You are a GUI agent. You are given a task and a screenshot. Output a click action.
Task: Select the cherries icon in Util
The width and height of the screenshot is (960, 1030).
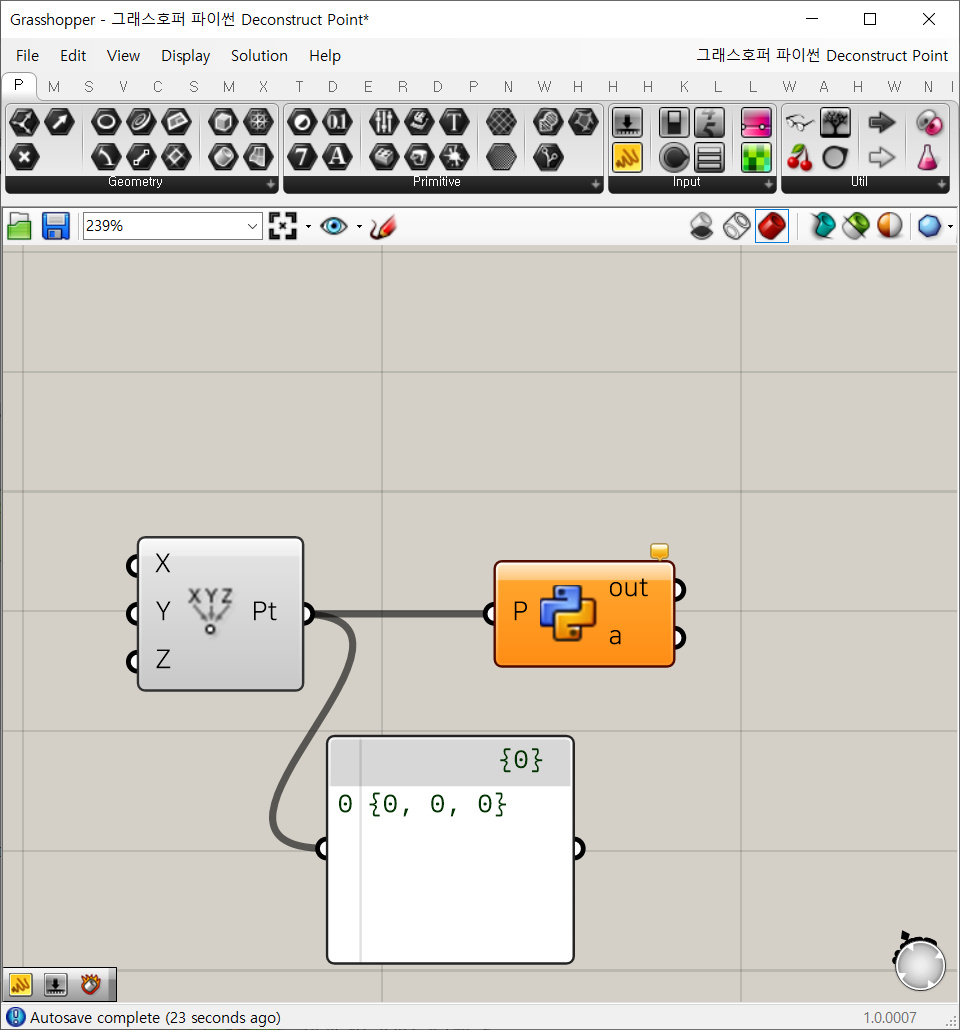pos(800,158)
